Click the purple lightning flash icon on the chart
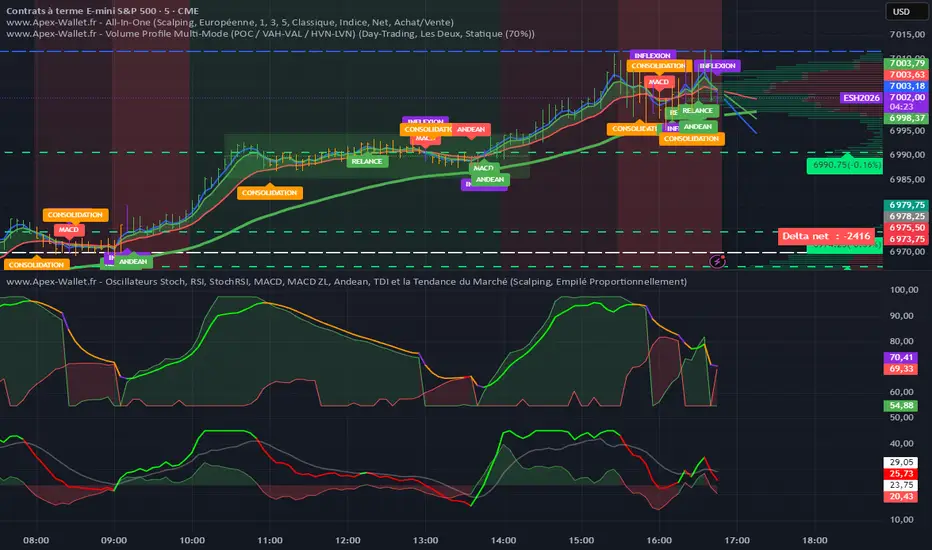 tap(717, 261)
